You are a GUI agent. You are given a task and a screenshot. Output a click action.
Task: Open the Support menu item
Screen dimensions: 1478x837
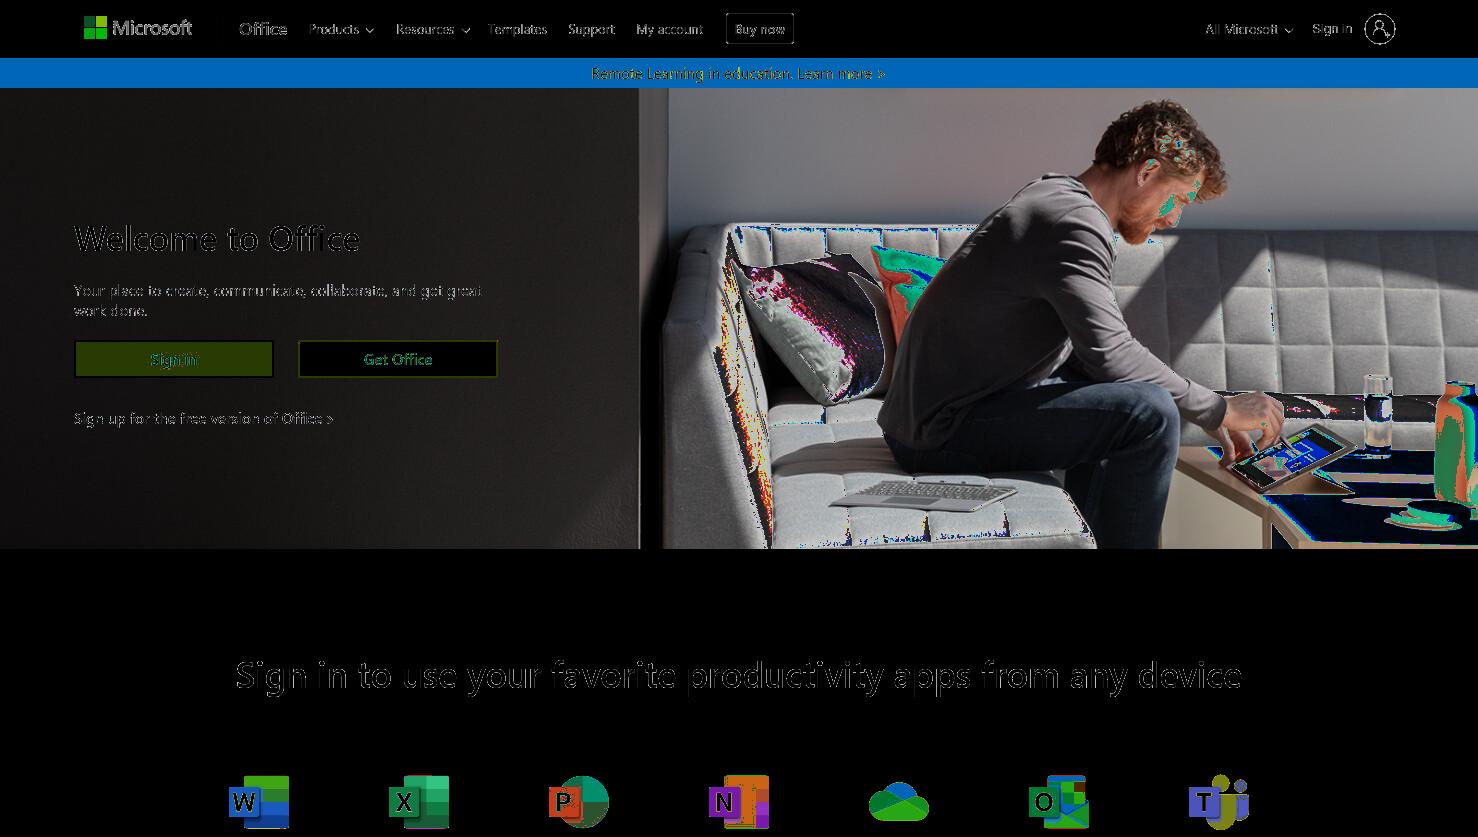[591, 29]
